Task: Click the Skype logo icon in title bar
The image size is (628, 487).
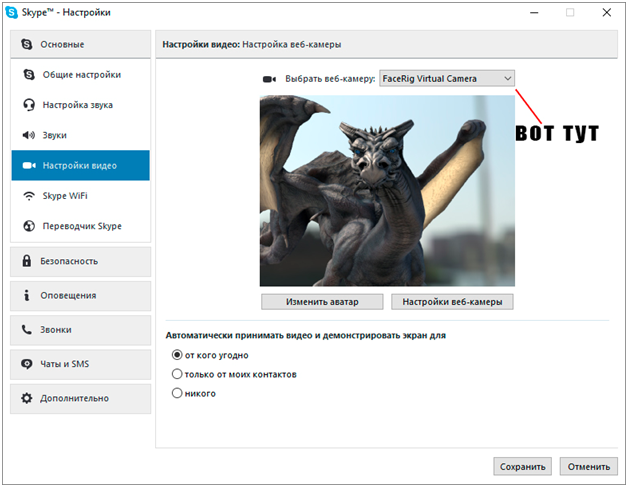Action: 11,12
